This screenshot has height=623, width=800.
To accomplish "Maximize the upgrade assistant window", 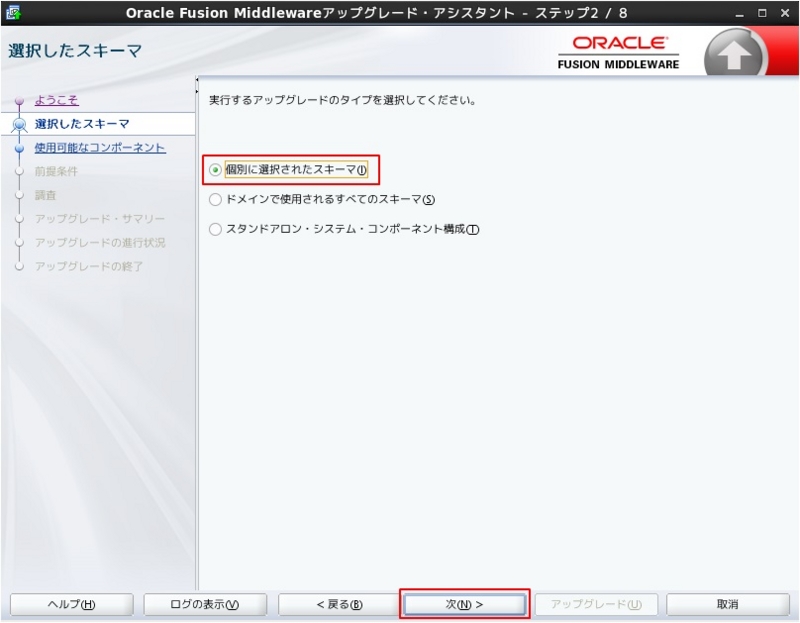I will click(762, 13).
